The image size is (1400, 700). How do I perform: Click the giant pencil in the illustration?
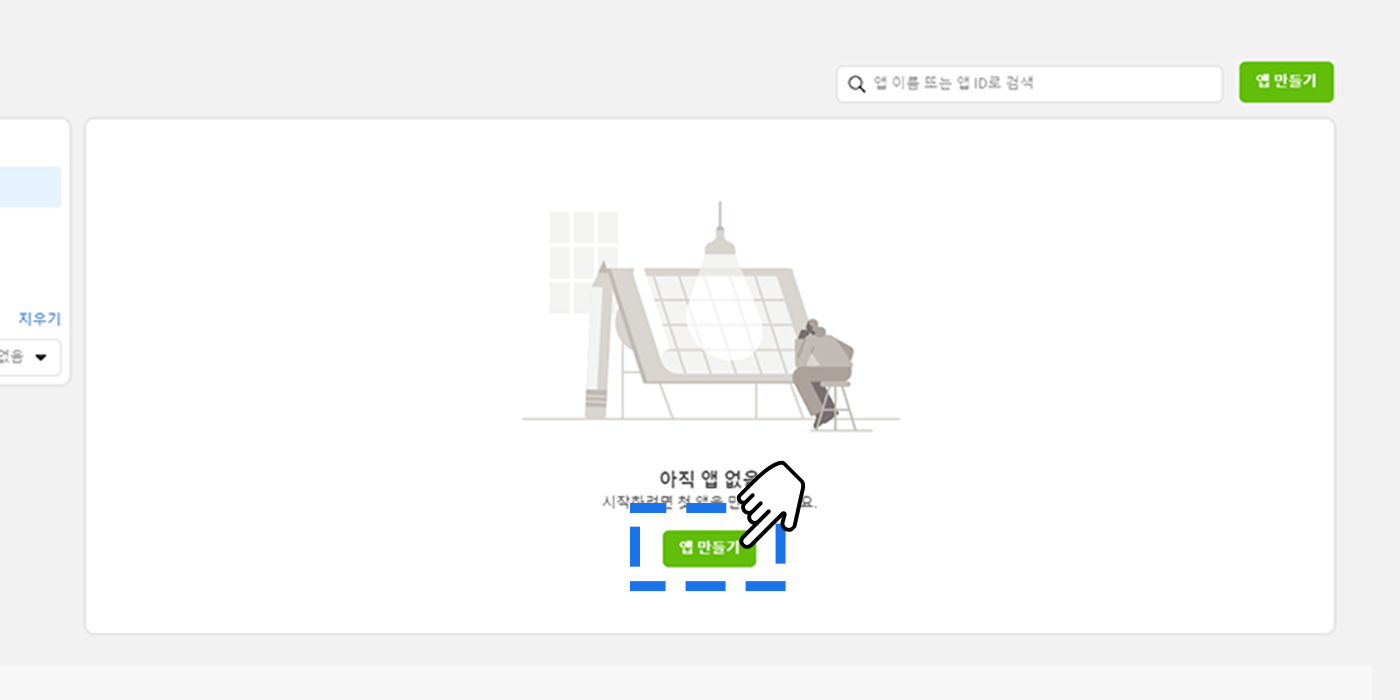click(598, 340)
